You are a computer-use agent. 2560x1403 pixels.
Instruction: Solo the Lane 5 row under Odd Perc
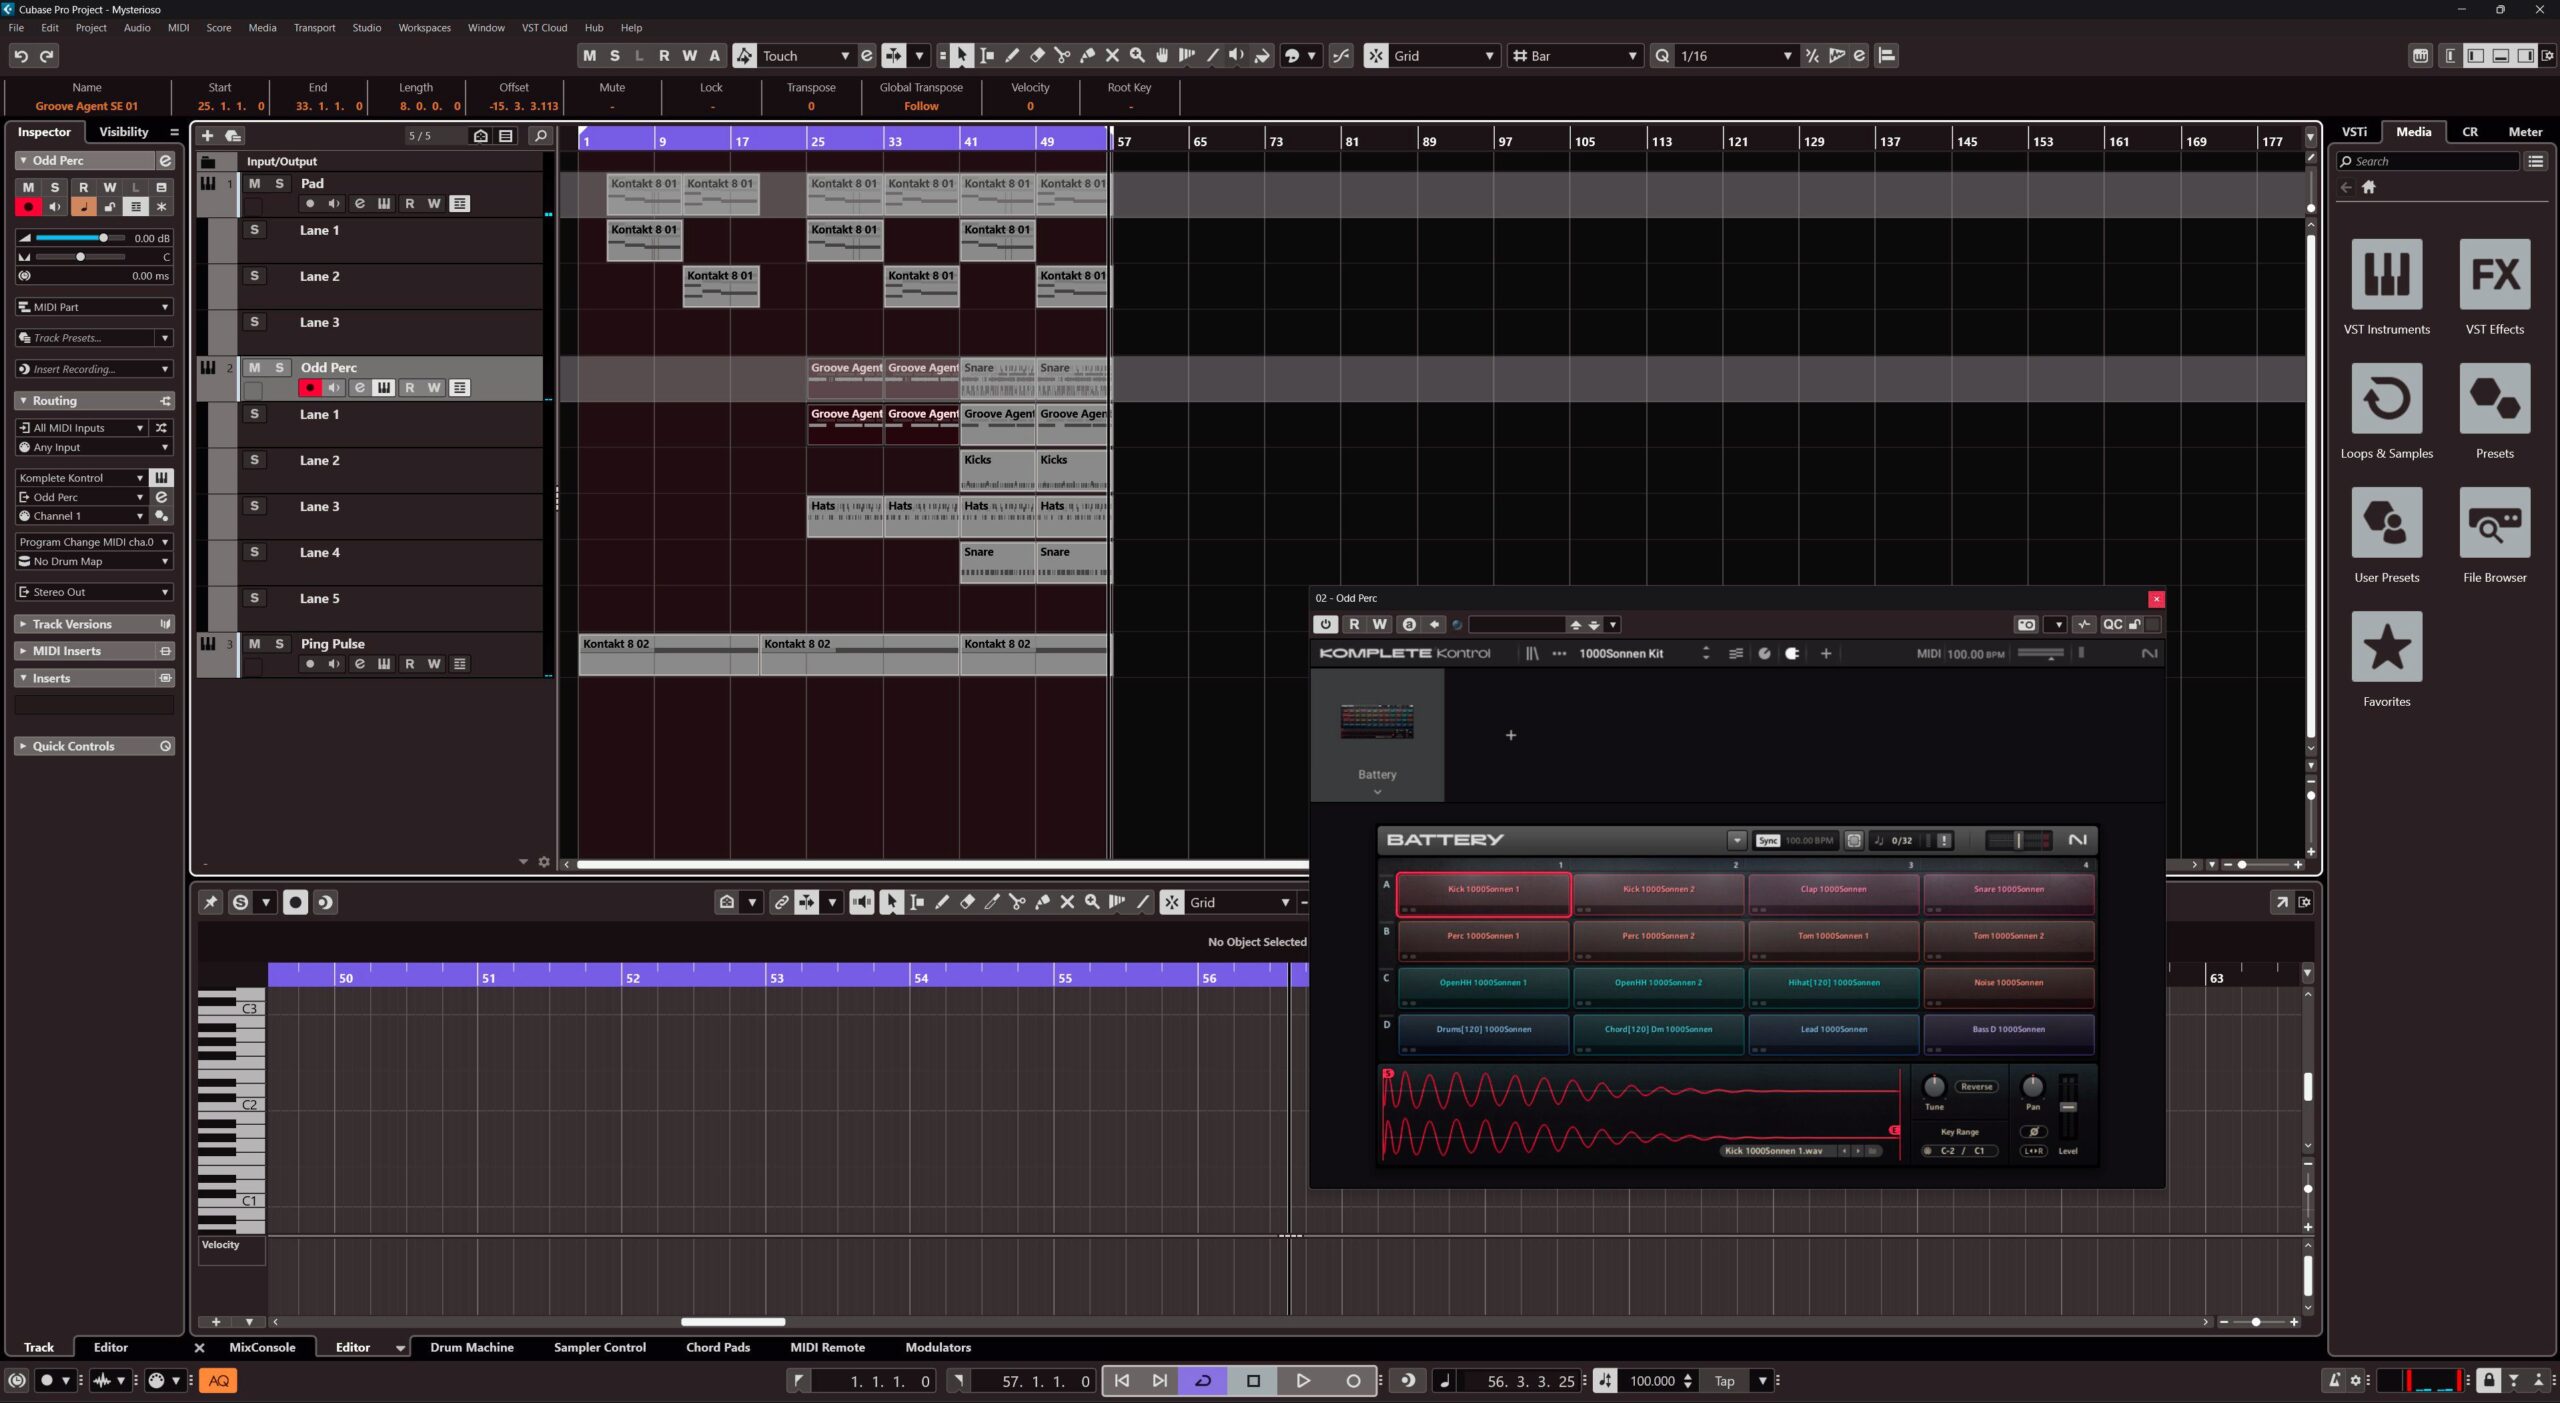click(254, 598)
